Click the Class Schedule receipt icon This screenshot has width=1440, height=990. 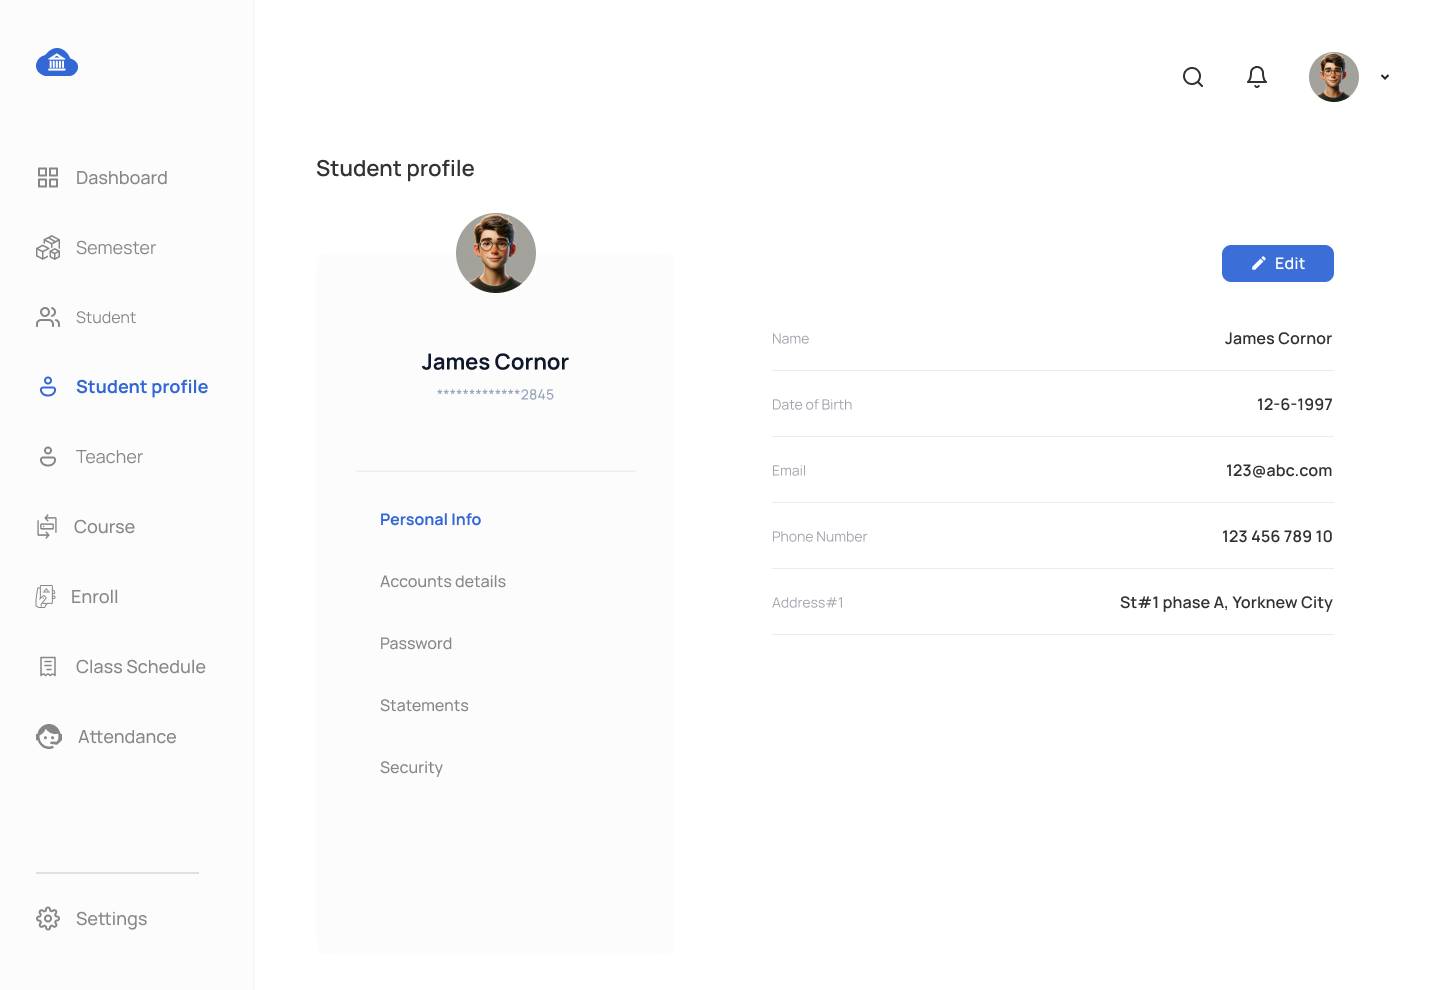point(48,667)
